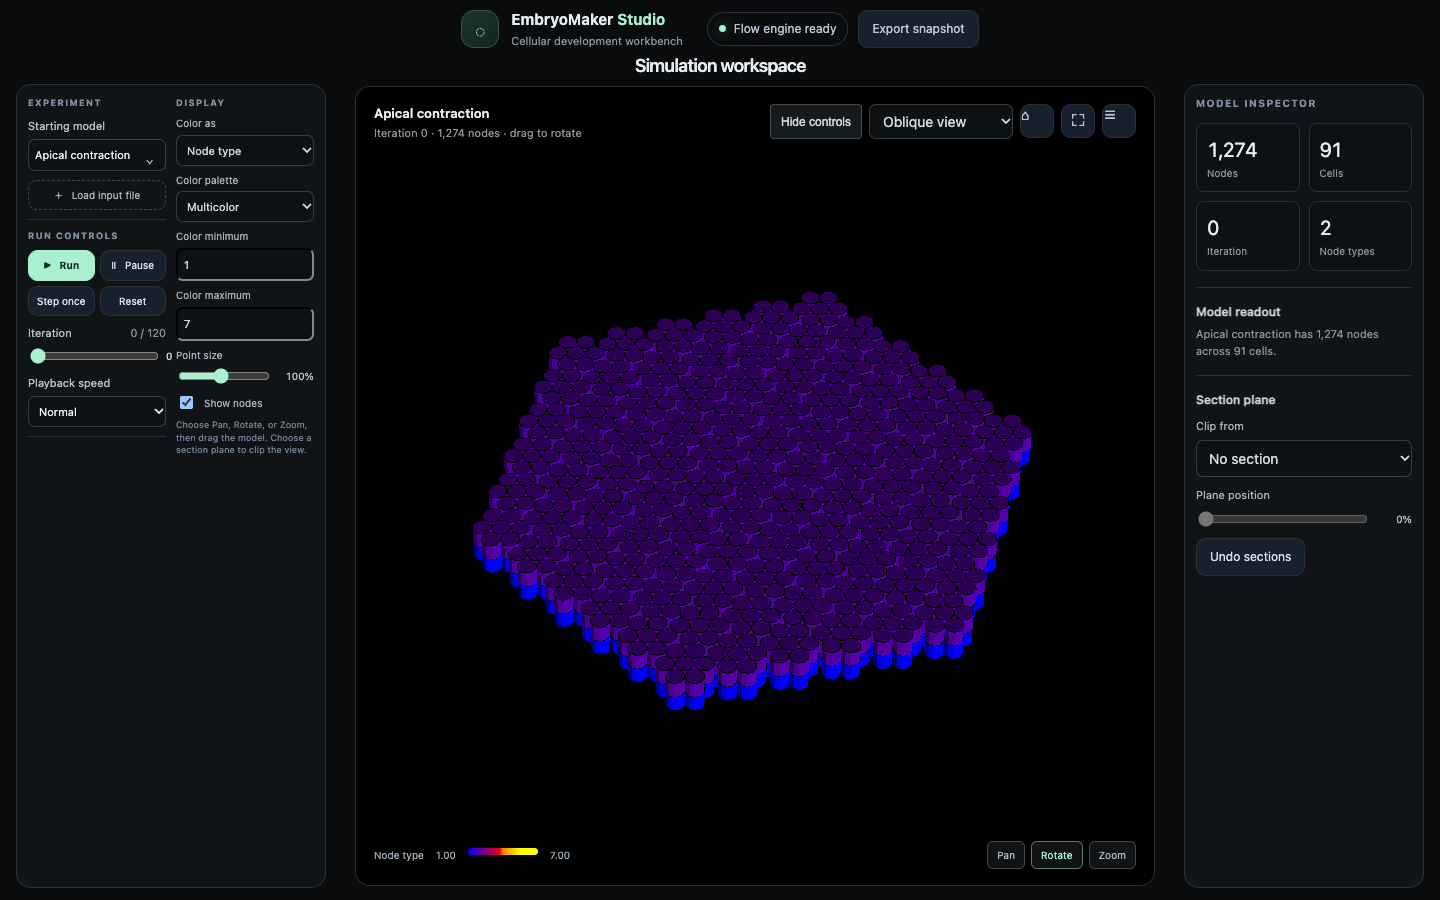Adjust the Point size slider

(224, 376)
